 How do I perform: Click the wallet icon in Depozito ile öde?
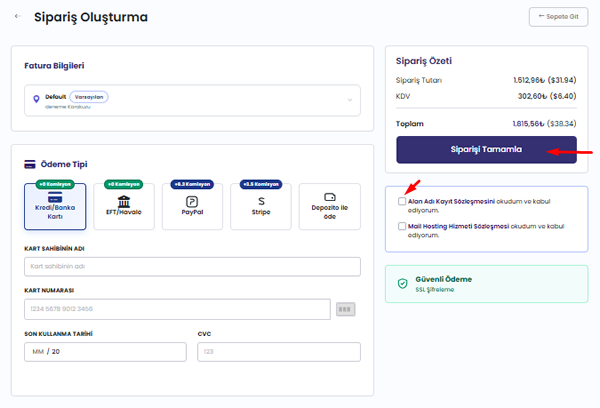click(x=330, y=197)
